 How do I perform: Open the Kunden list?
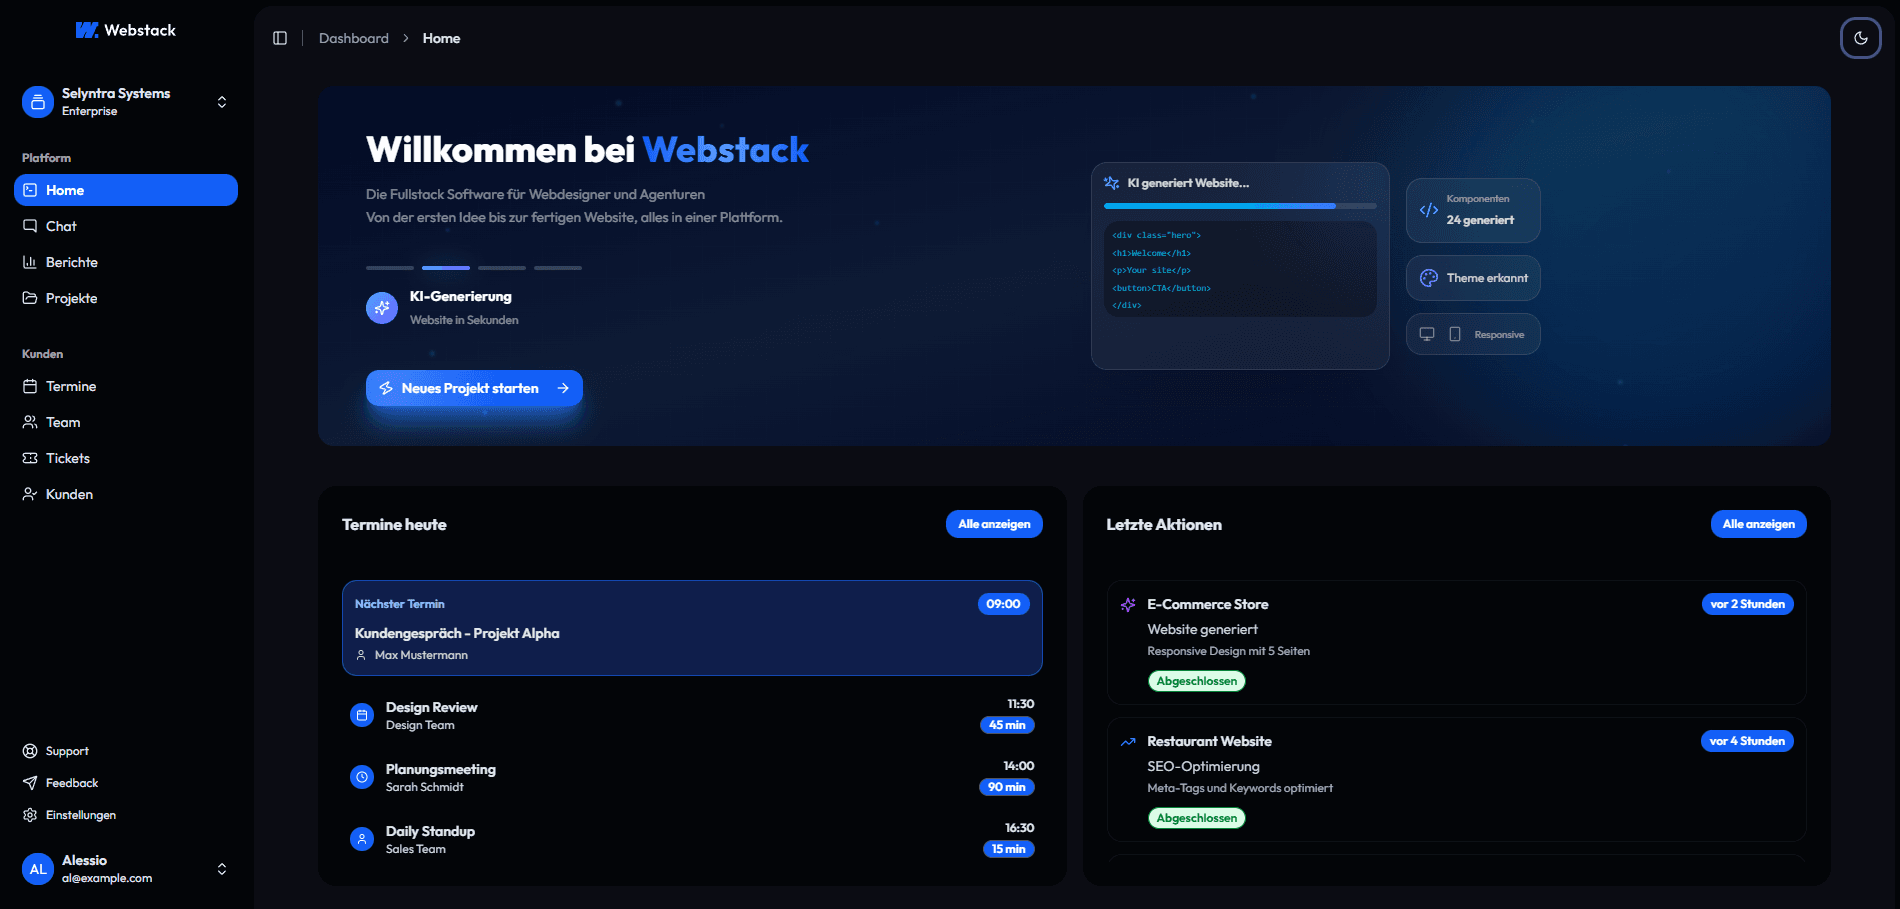point(68,494)
